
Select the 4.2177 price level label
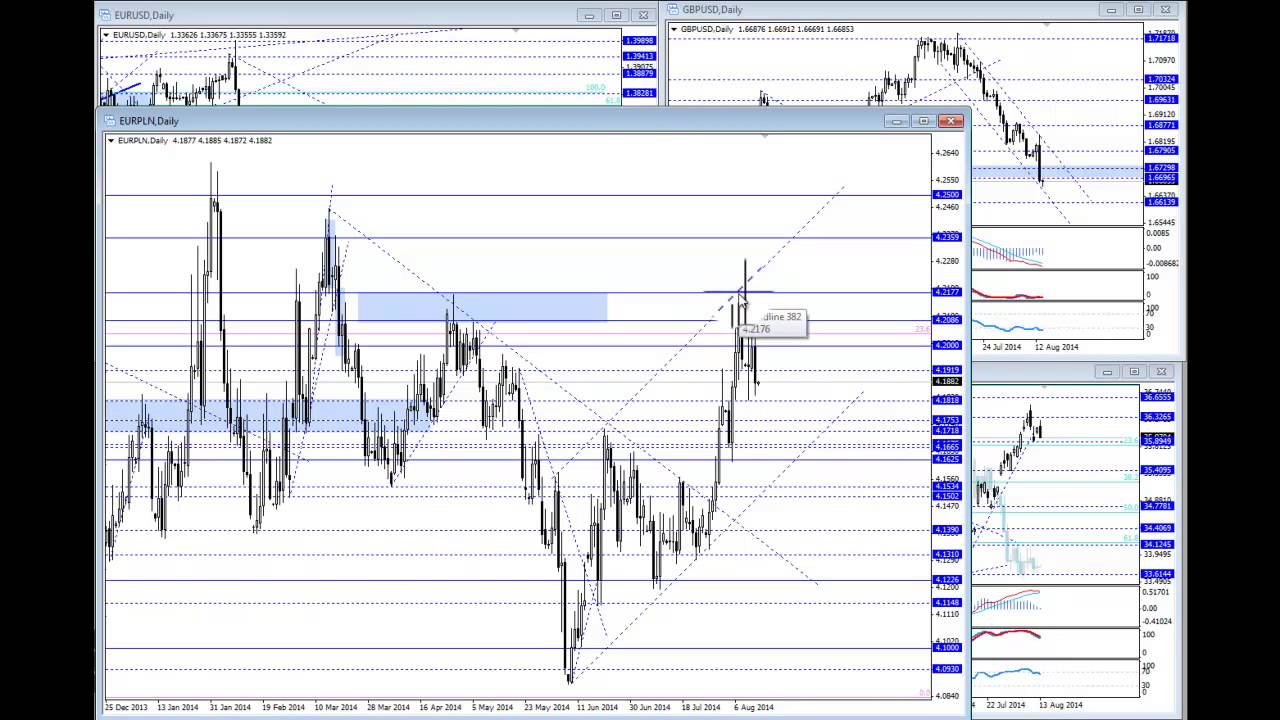tap(946, 291)
